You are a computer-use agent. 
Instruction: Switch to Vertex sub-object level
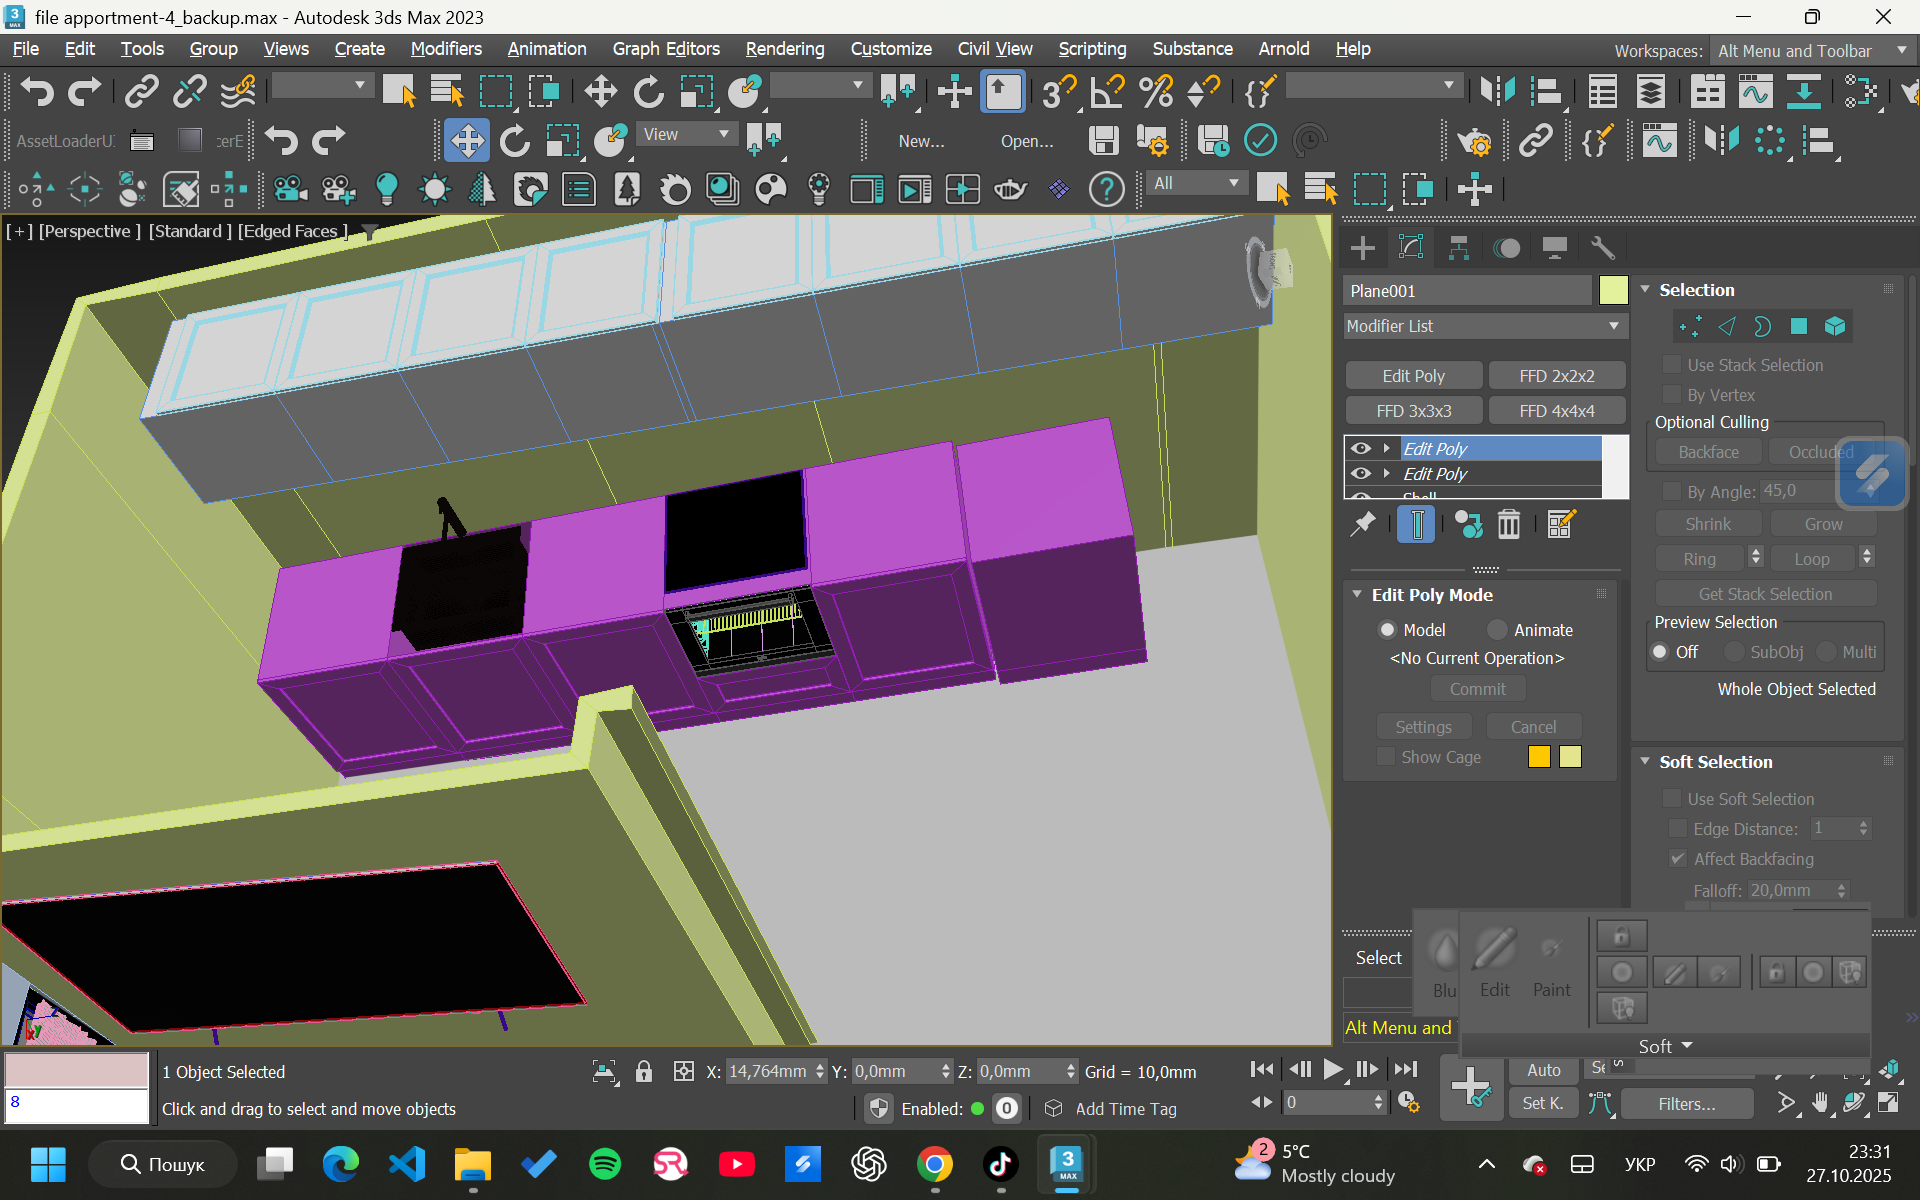click(x=1690, y=327)
